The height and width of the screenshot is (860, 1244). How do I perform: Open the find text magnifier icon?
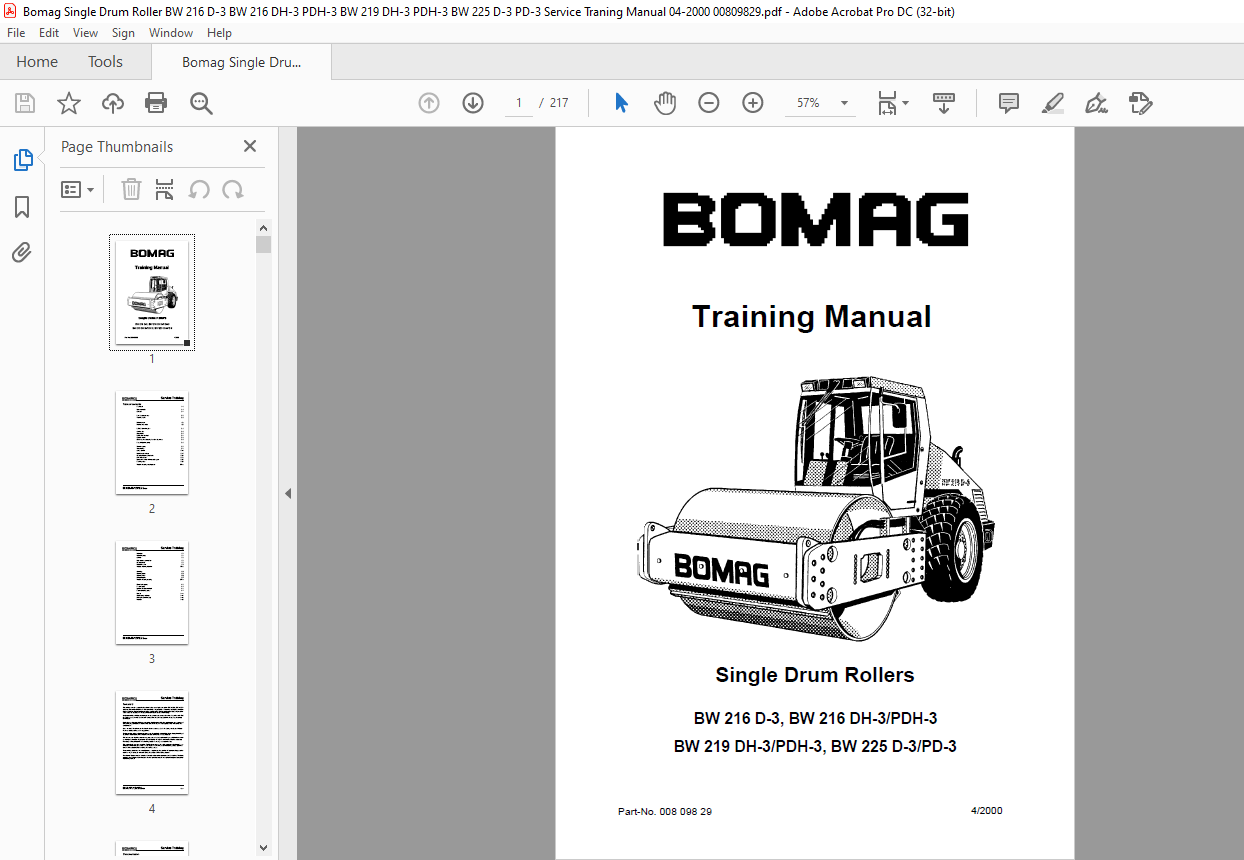[x=201, y=103]
